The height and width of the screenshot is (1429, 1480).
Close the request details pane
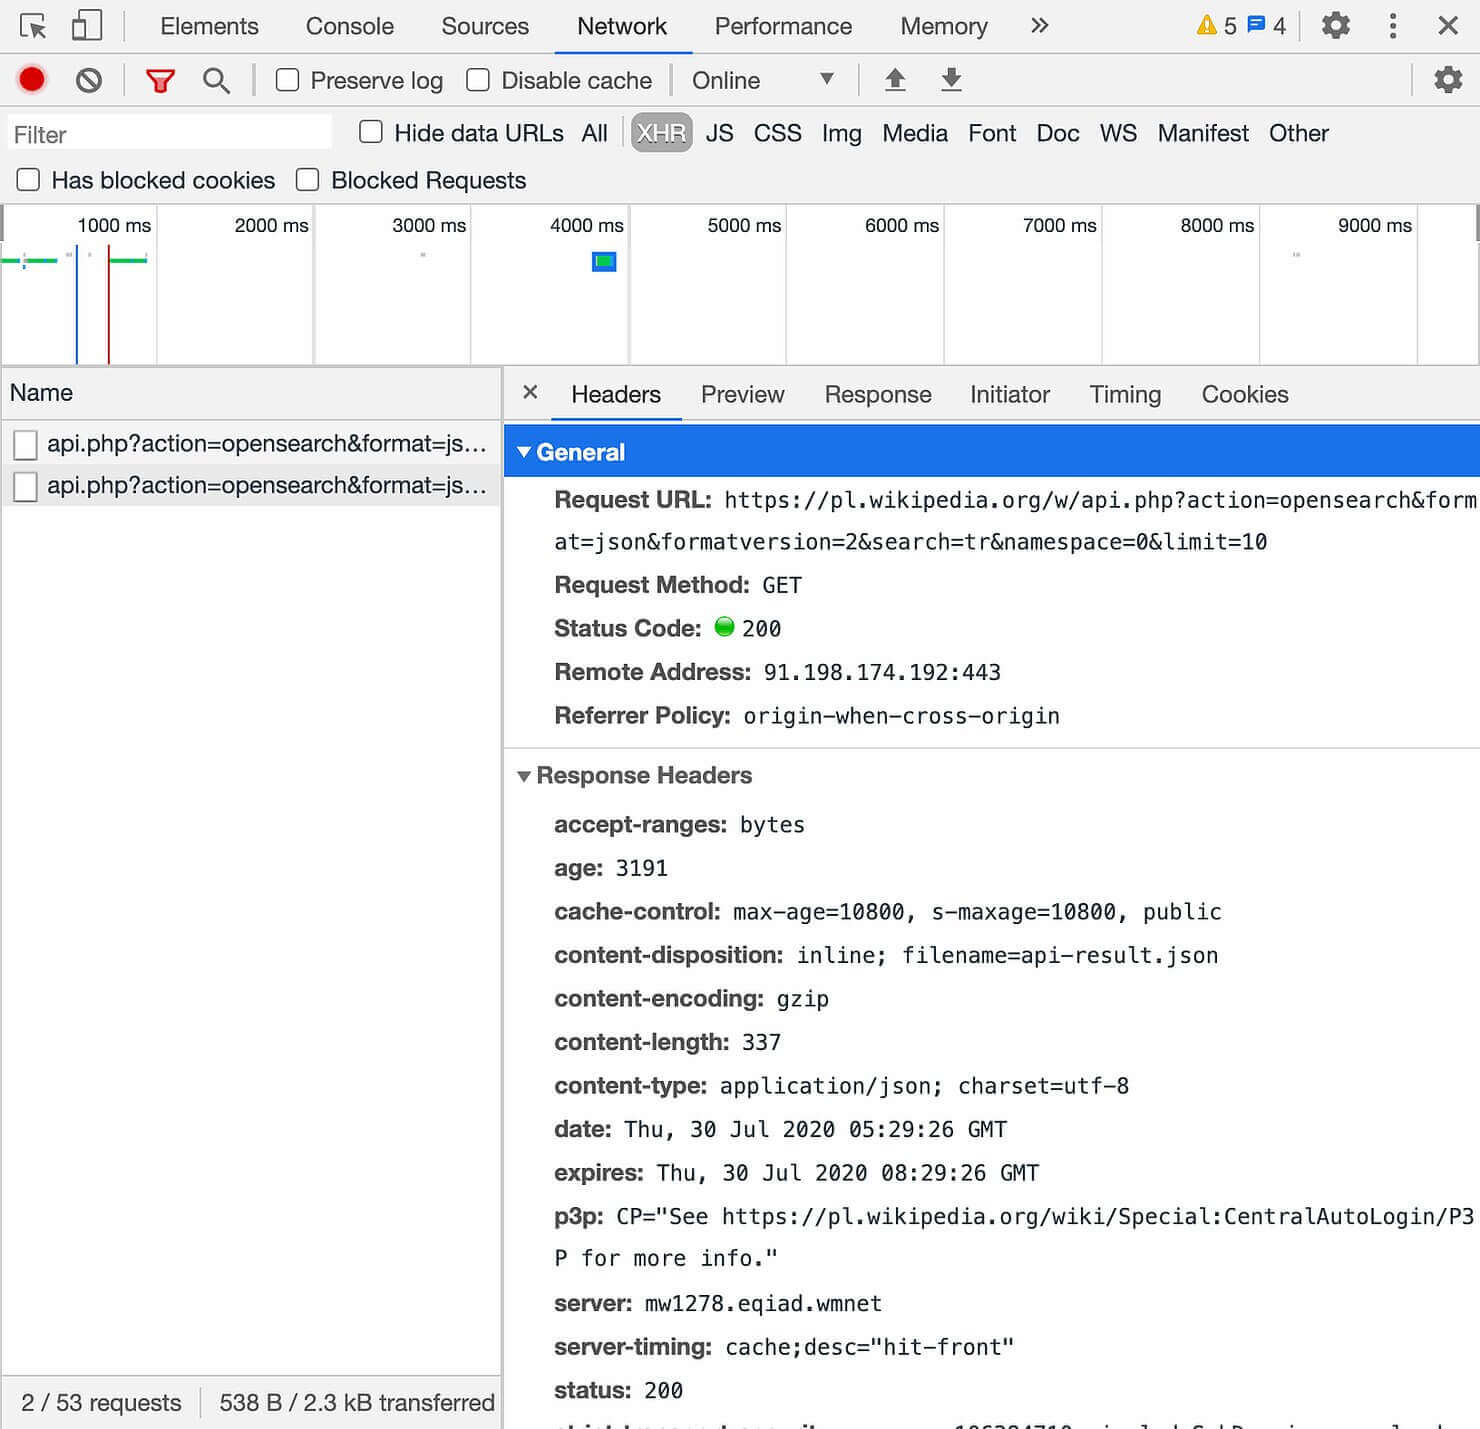click(530, 393)
